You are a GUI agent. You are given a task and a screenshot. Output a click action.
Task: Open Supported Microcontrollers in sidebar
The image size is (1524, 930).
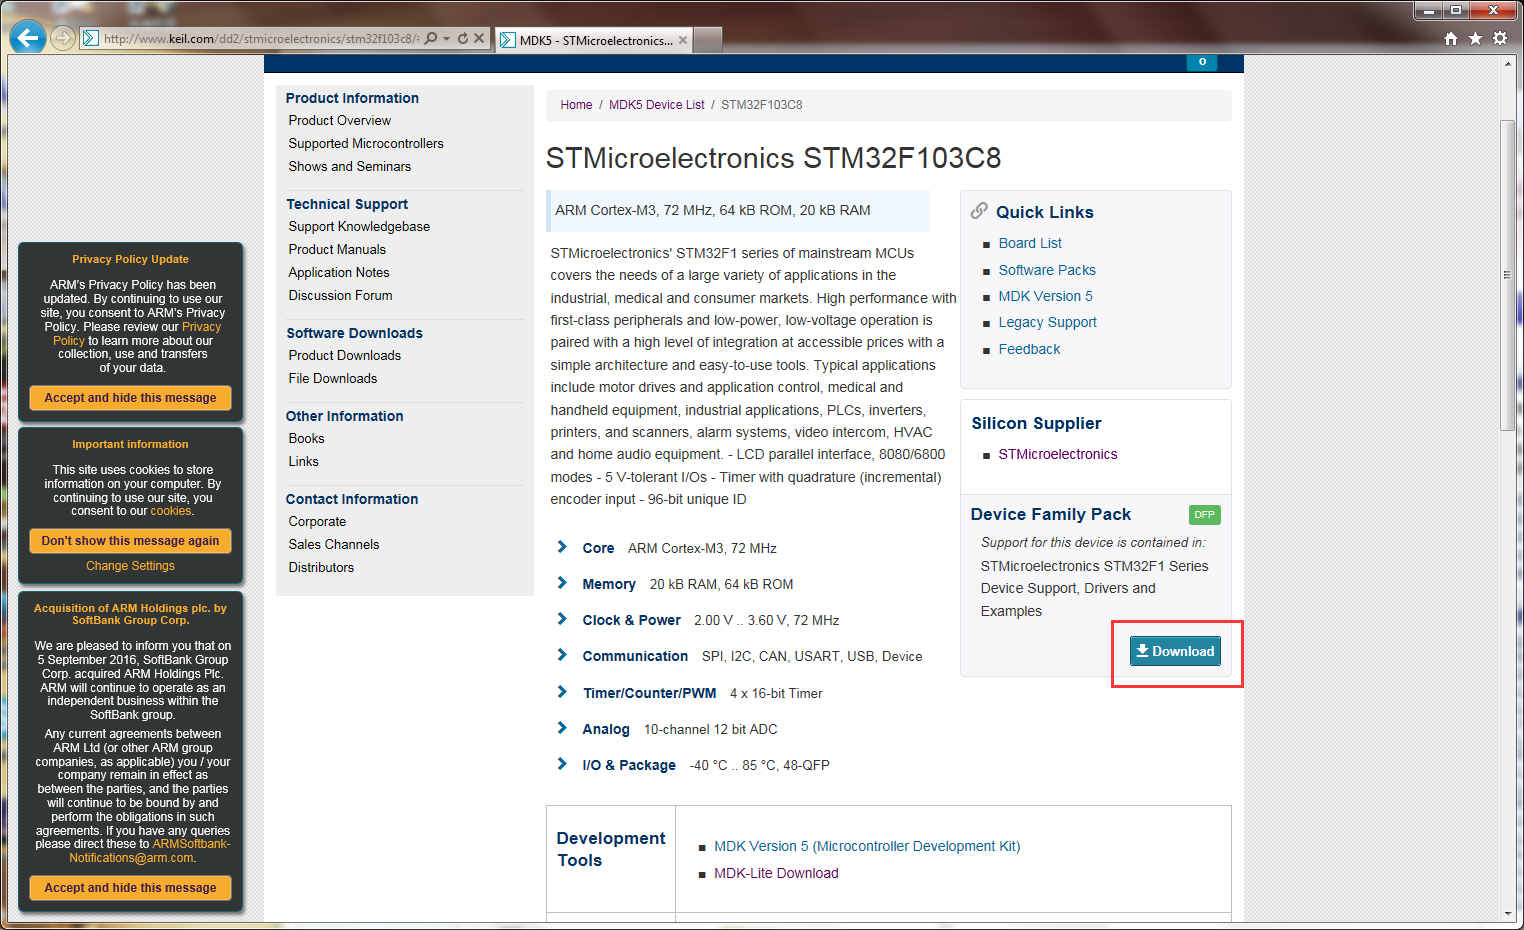366,143
